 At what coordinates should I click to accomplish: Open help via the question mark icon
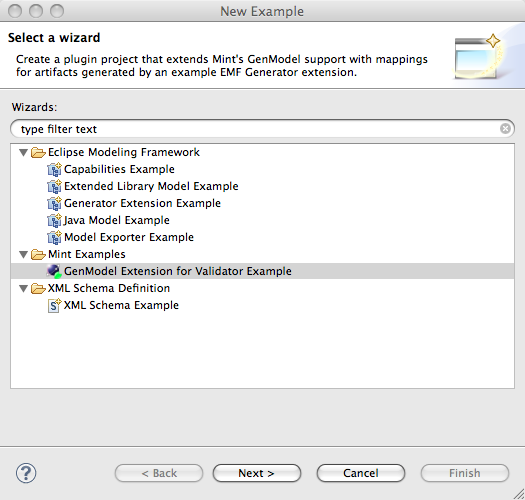click(x=26, y=473)
